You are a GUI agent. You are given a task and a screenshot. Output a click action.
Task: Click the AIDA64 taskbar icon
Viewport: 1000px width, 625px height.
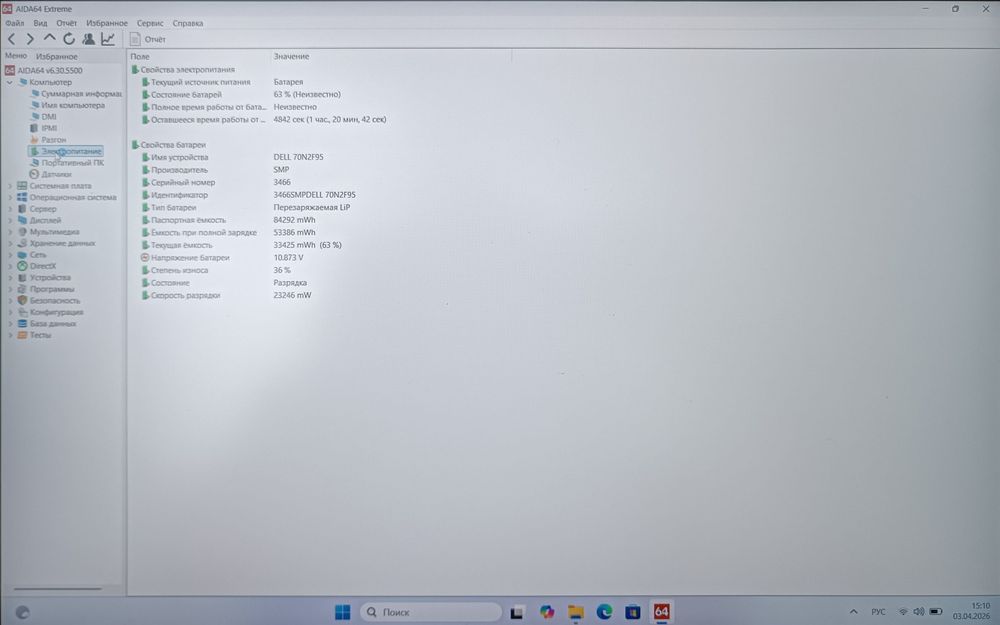661,612
